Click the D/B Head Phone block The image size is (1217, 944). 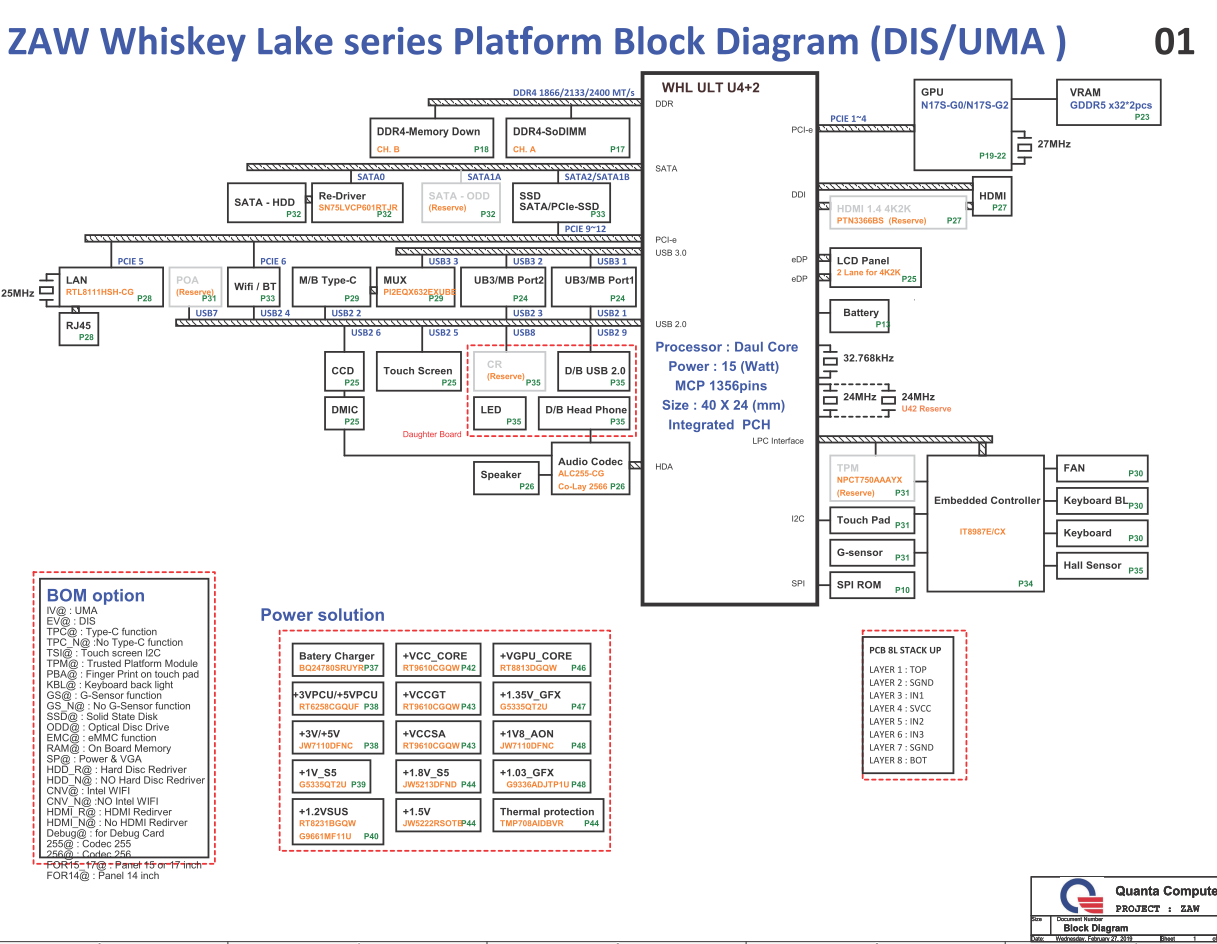point(586,413)
